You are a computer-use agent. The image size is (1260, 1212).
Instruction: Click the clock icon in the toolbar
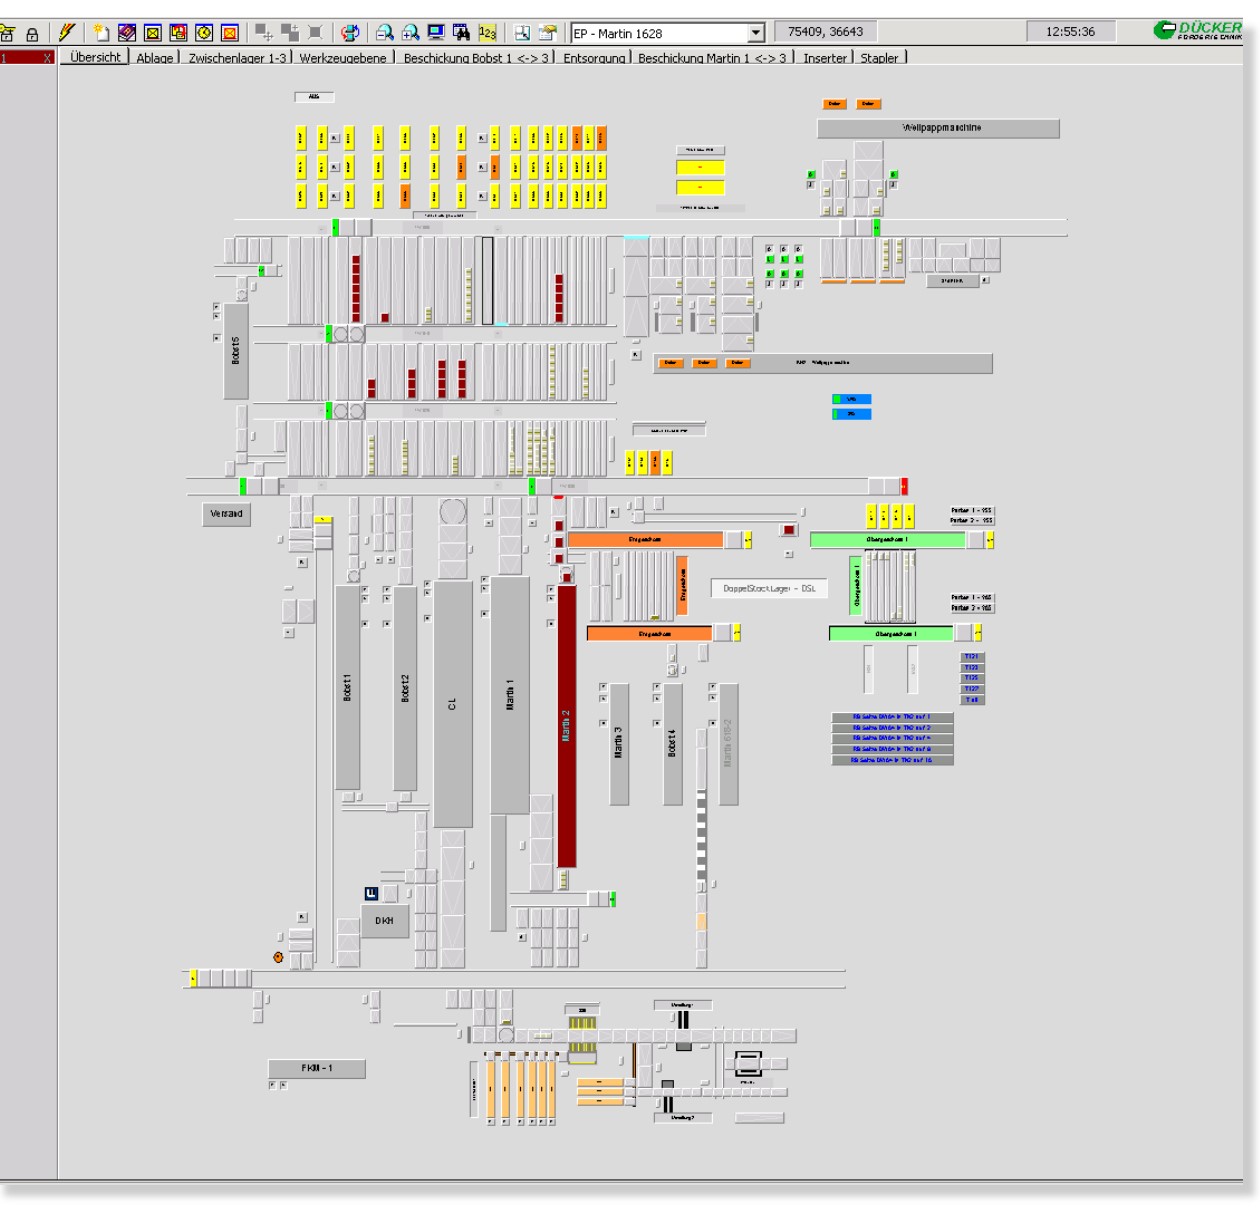(204, 32)
